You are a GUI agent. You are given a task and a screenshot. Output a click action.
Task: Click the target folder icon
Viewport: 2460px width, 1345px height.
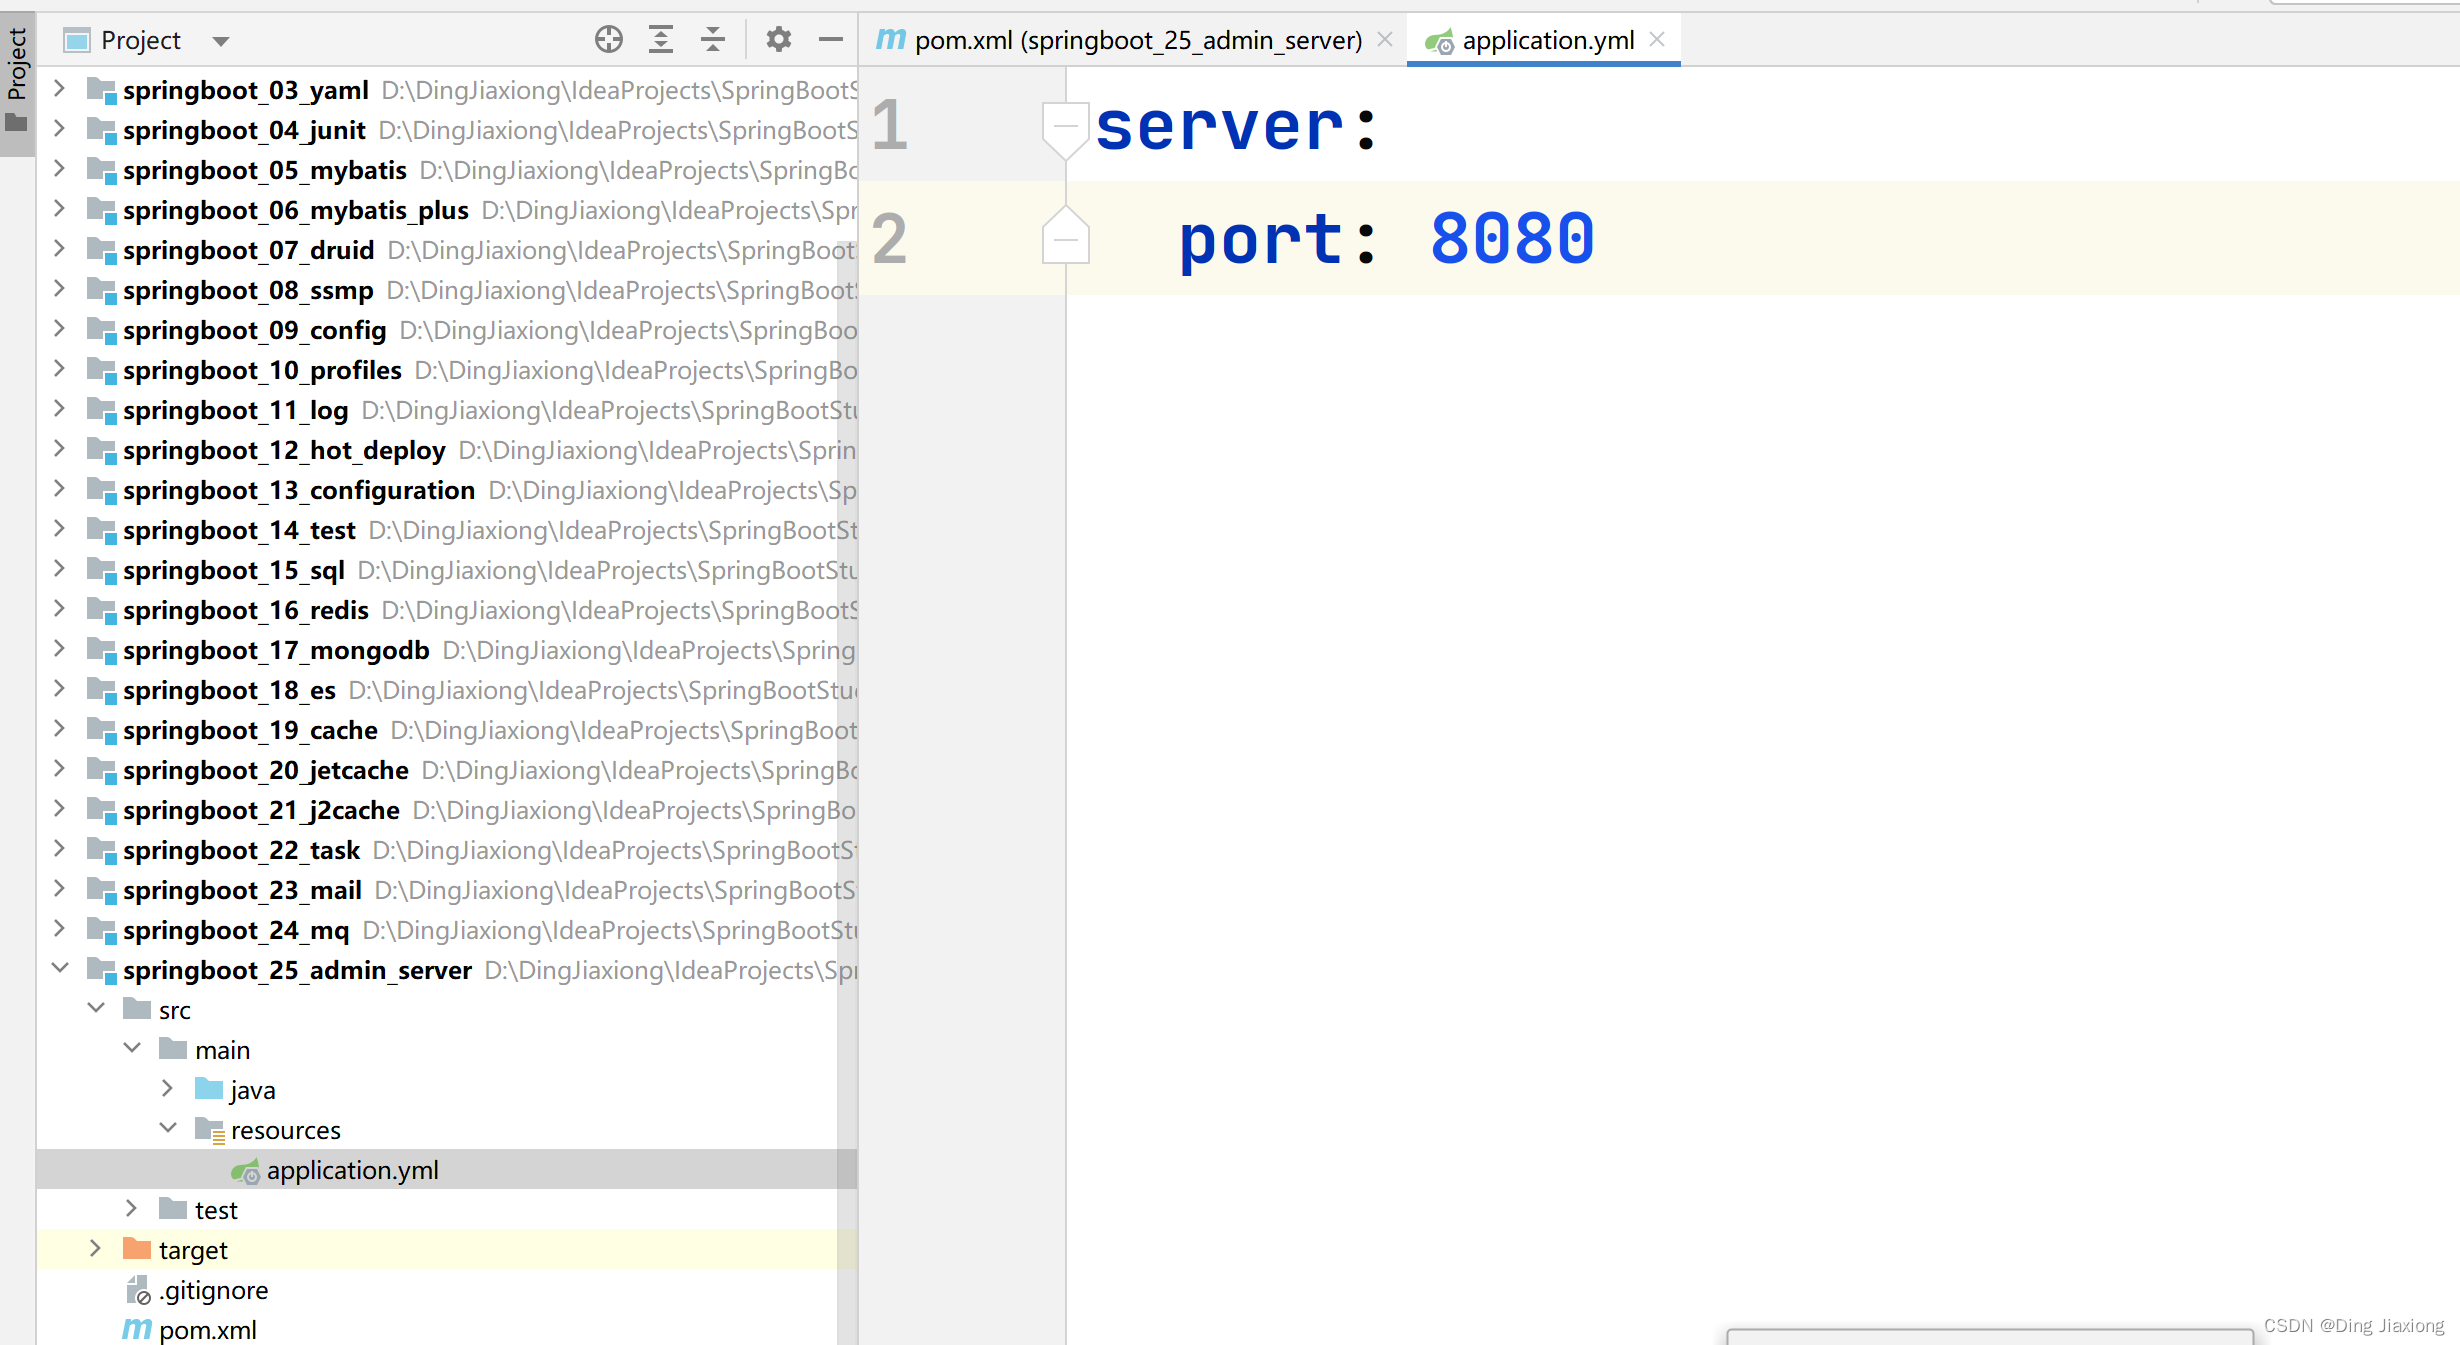coord(137,1248)
